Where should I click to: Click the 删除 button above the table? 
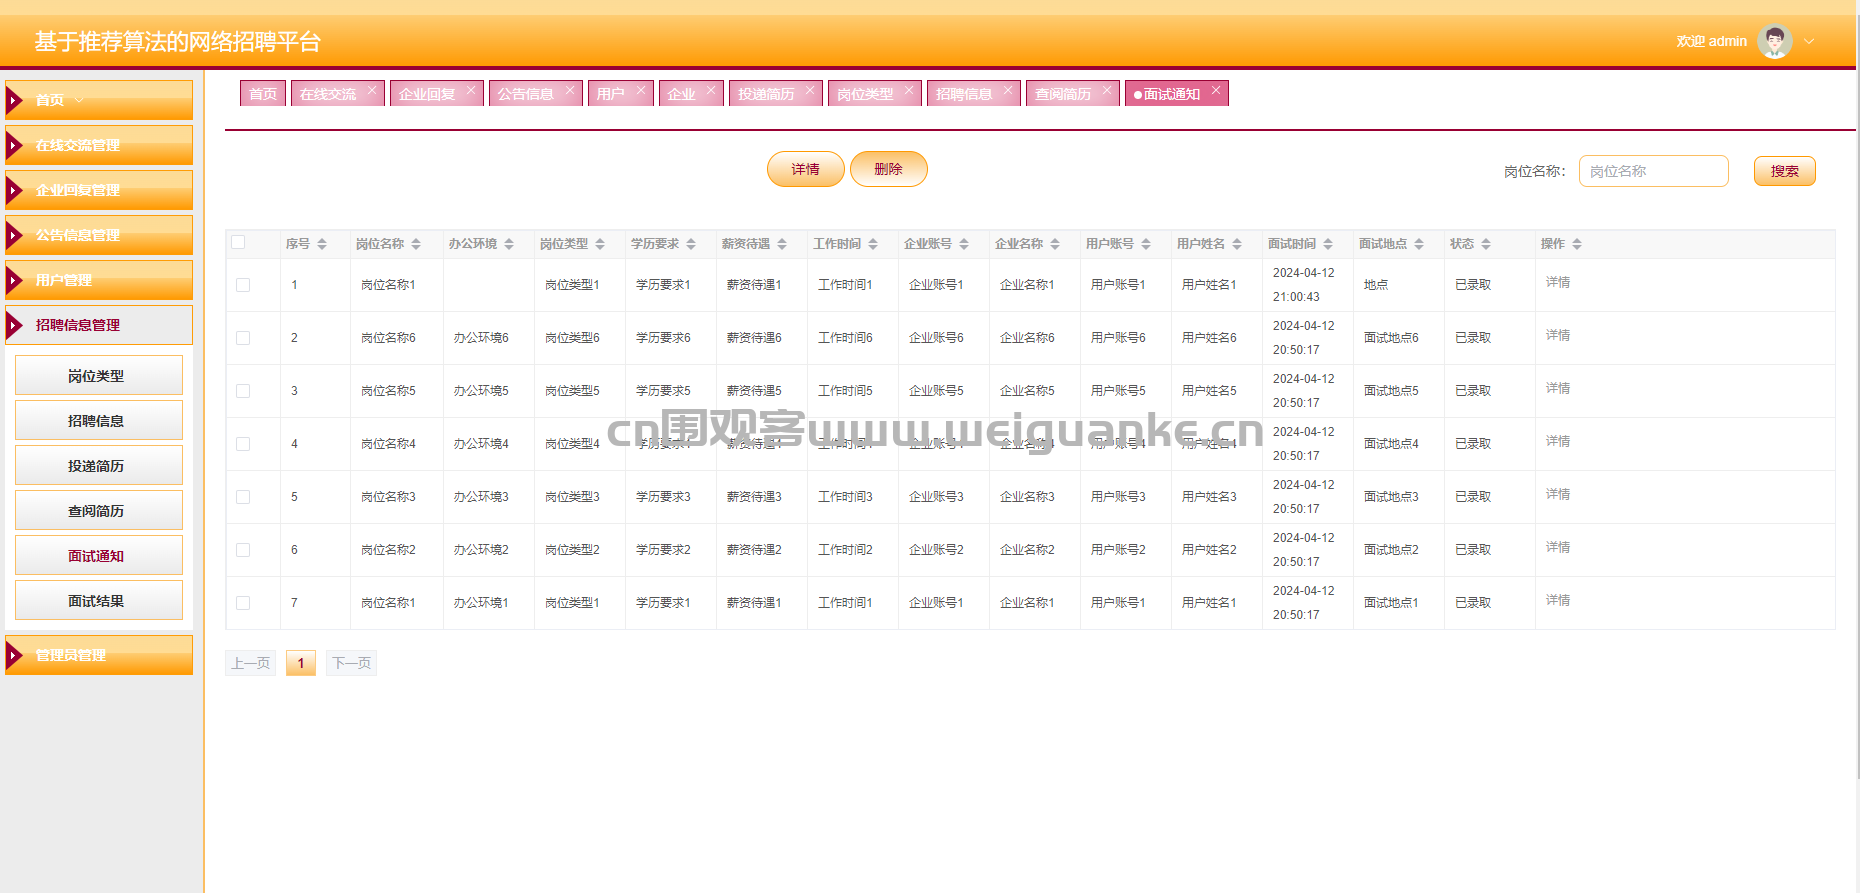(x=888, y=169)
